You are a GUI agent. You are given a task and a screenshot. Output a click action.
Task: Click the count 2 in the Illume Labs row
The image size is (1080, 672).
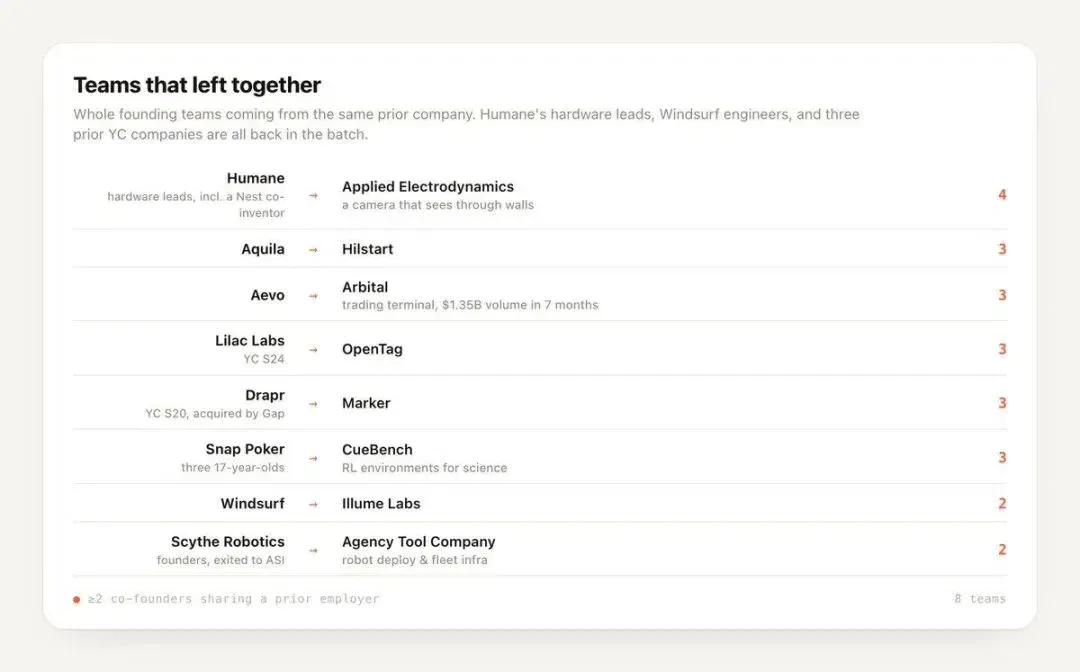(1002, 504)
